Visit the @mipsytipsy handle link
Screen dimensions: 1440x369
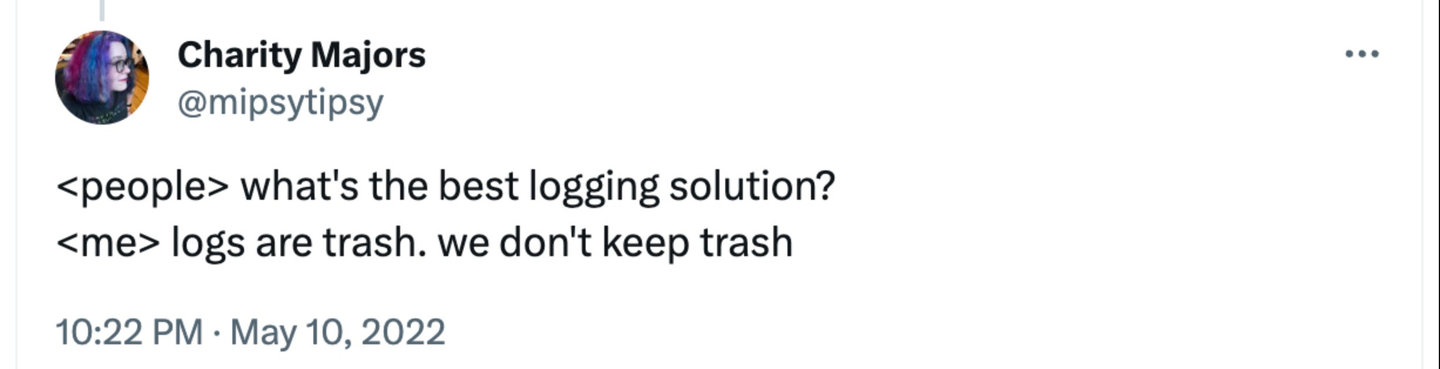pyautogui.click(x=280, y=101)
